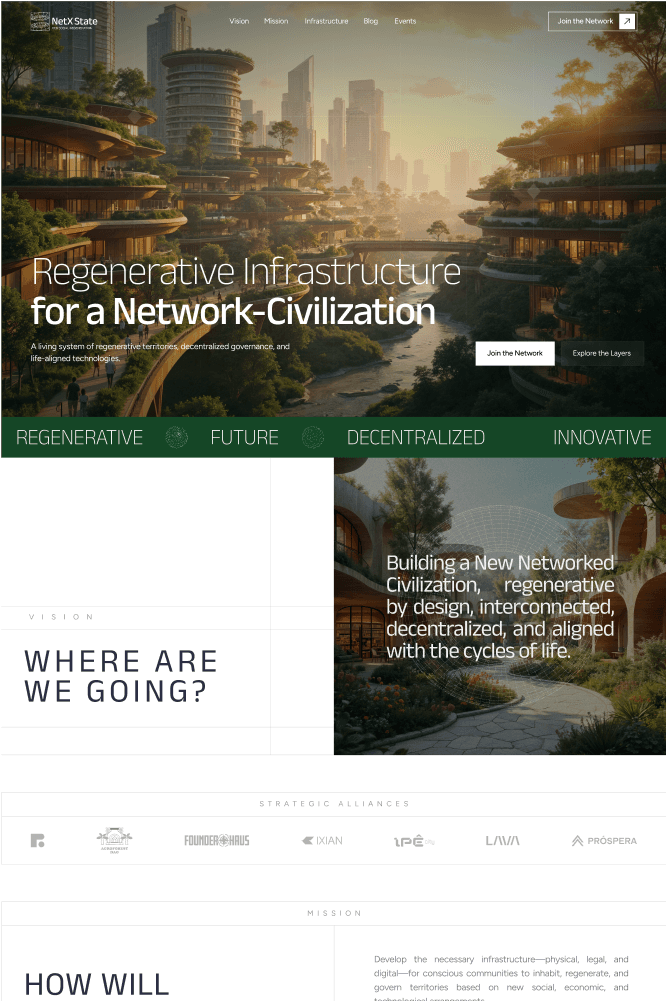Click the IXIAN partner logo

322,840
